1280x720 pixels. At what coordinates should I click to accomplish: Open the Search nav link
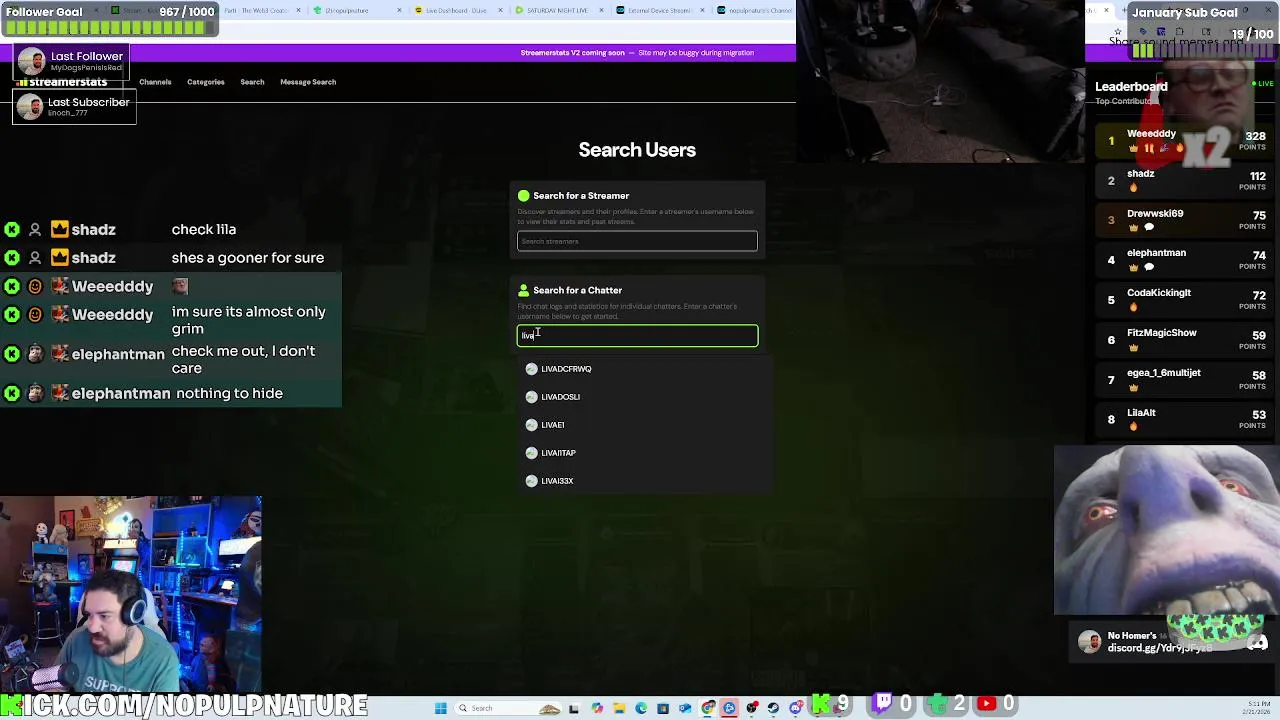click(252, 82)
